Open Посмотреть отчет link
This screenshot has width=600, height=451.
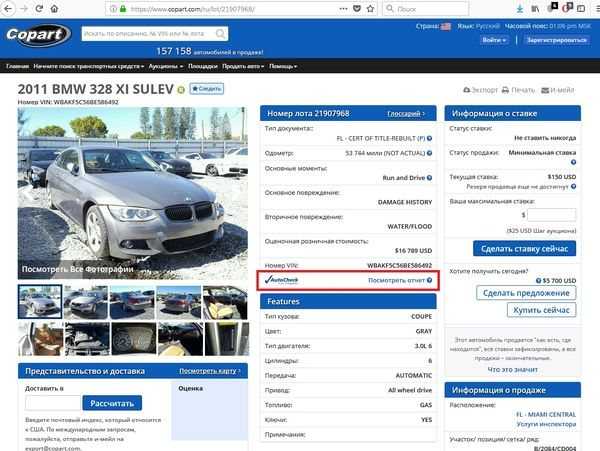point(396,280)
